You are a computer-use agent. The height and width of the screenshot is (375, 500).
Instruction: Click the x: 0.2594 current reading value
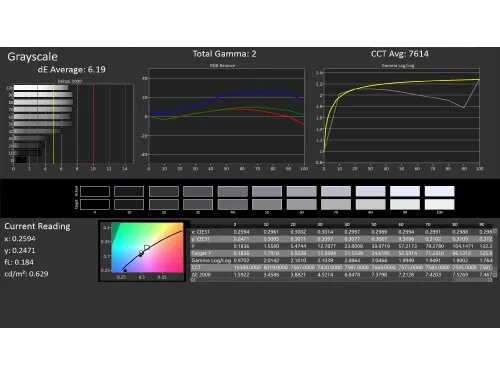point(20,239)
